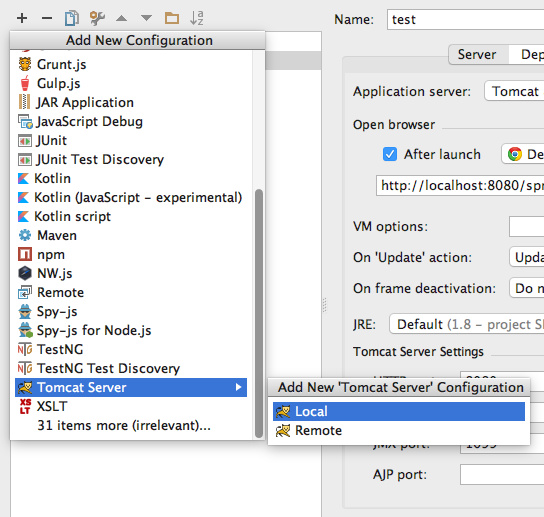Screen dimensions: 544x517
Task: Select XSLT in the configuration list
Action: click(131, 406)
